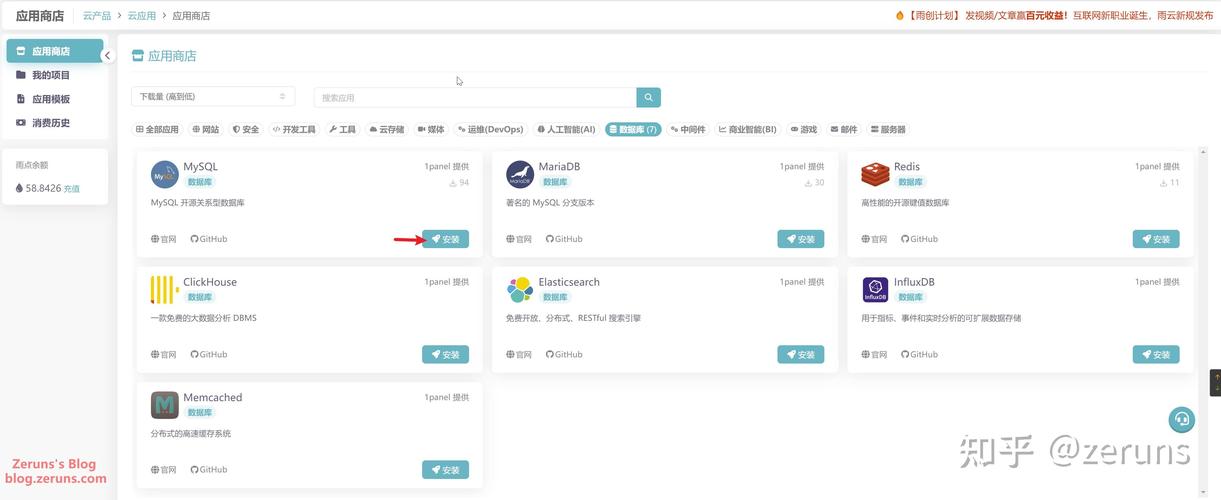Select the 开发工具 category tab

pos(294,129)
